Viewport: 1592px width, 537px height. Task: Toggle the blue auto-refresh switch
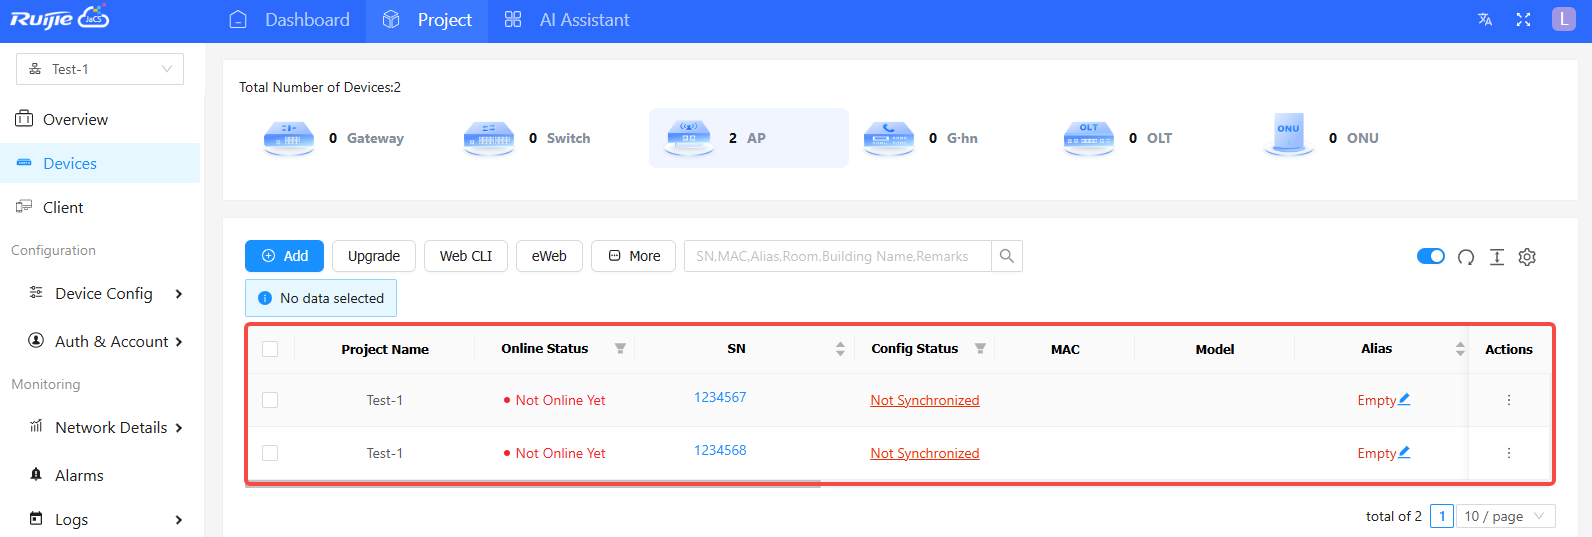[1430, 256]
